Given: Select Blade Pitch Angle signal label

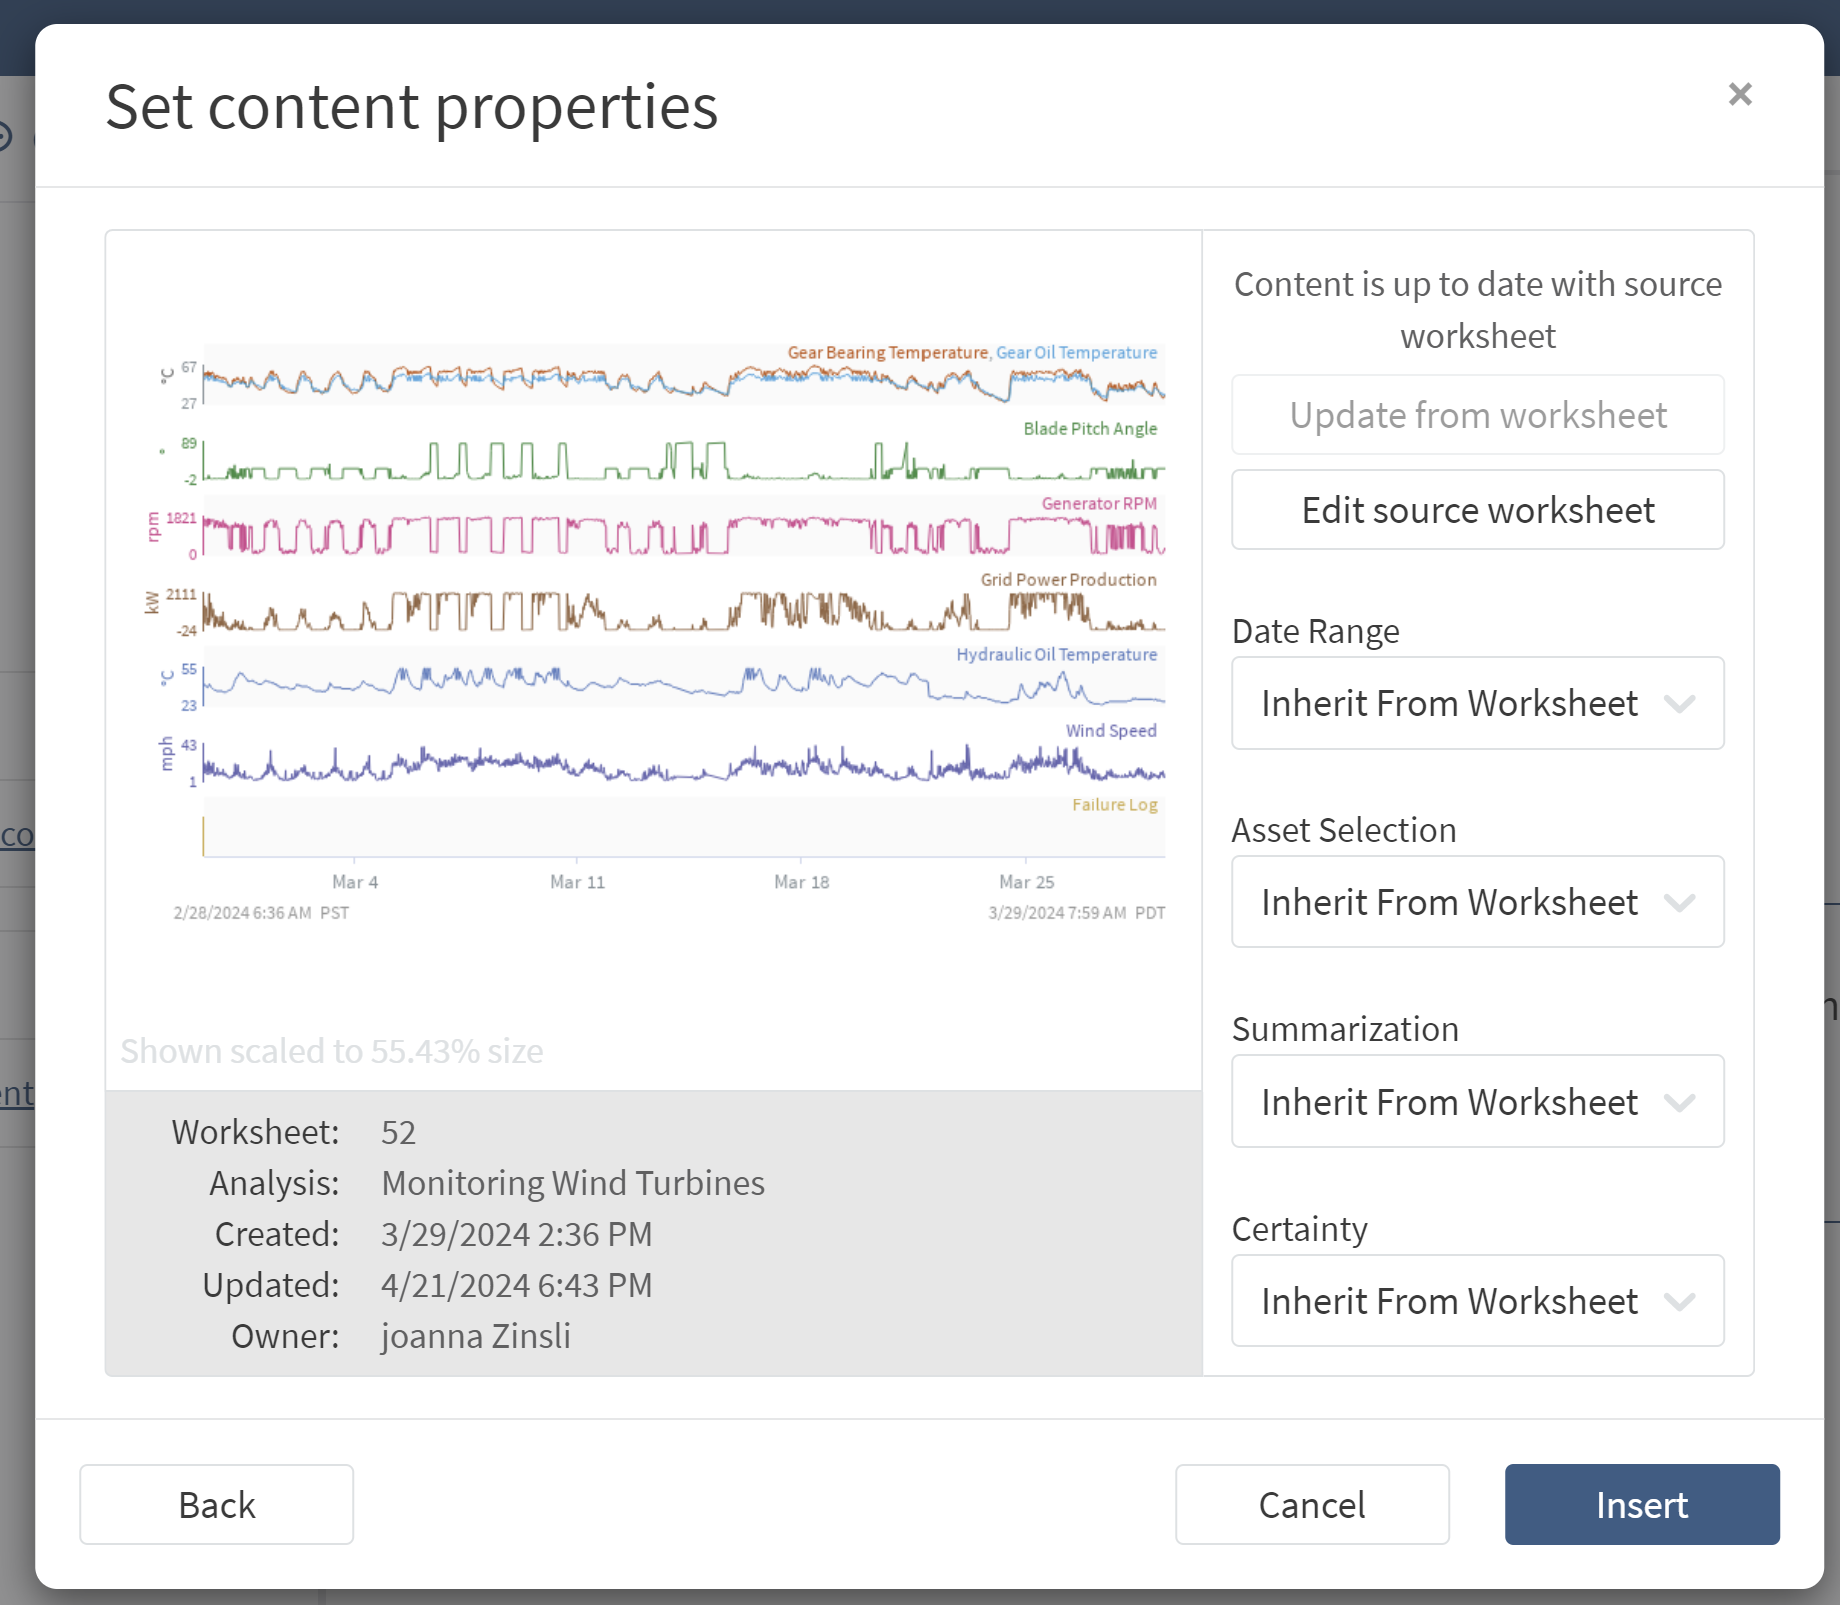Looking at the screenshot, I should 1089,429.
